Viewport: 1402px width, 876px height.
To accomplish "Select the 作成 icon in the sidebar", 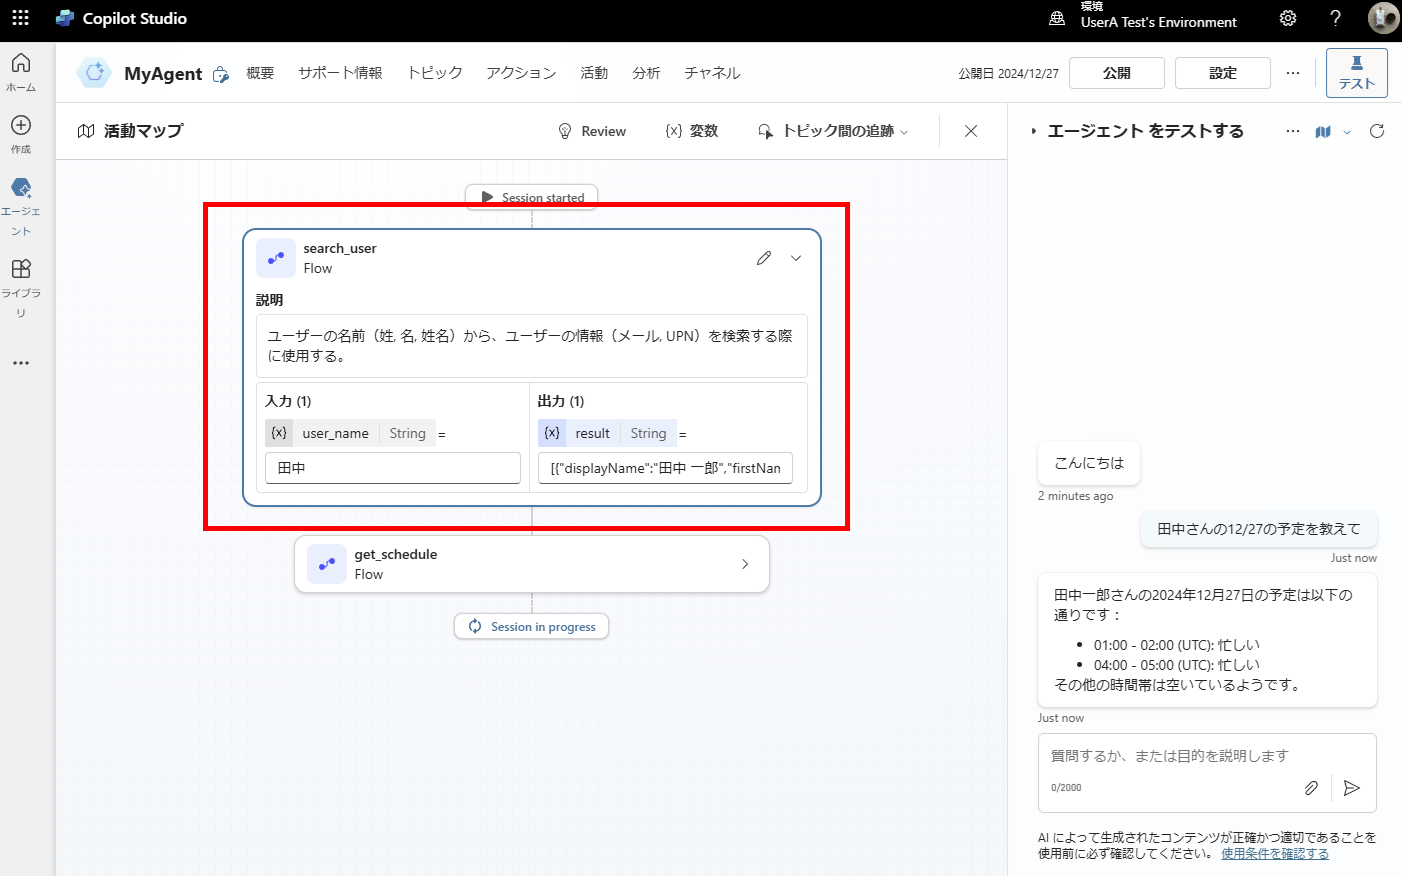I will pos(20,125).
